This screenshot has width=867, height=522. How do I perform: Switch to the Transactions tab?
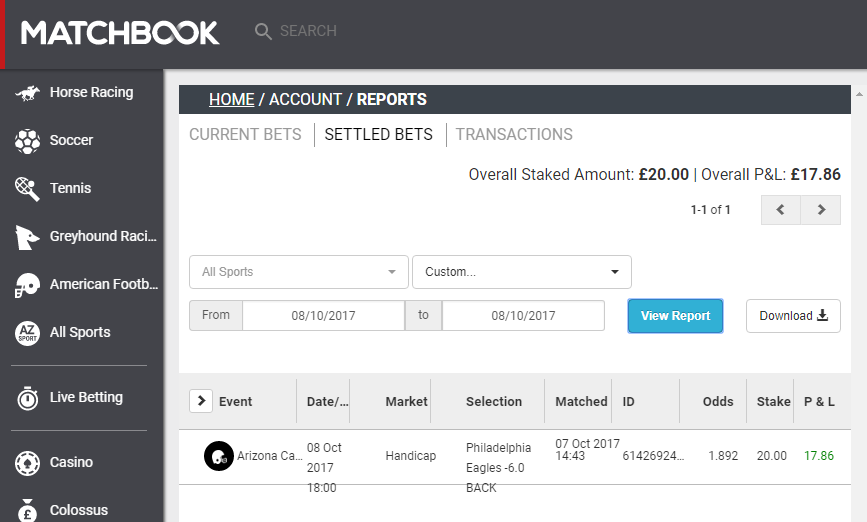click(x=514, y=134)
